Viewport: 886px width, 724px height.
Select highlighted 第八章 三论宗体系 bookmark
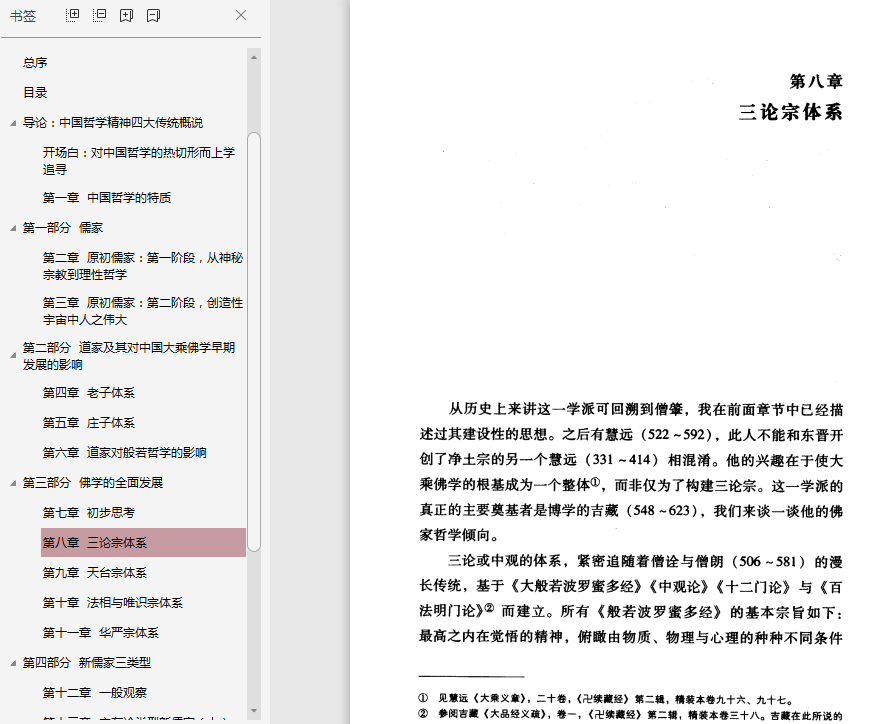144,543
